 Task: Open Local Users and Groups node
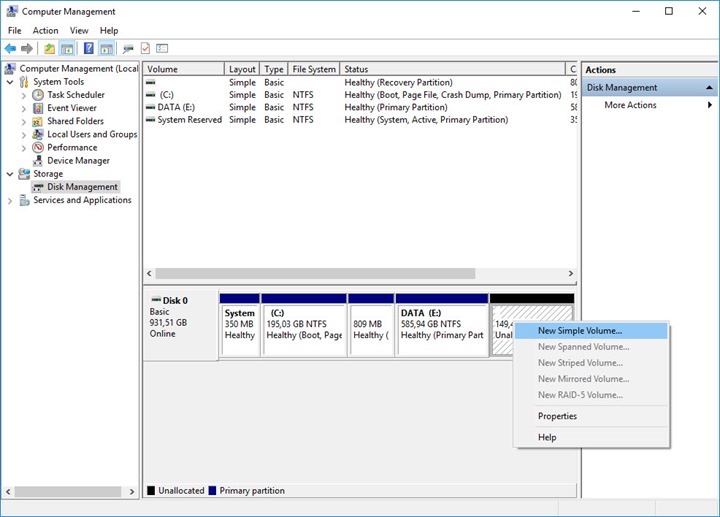91,134
